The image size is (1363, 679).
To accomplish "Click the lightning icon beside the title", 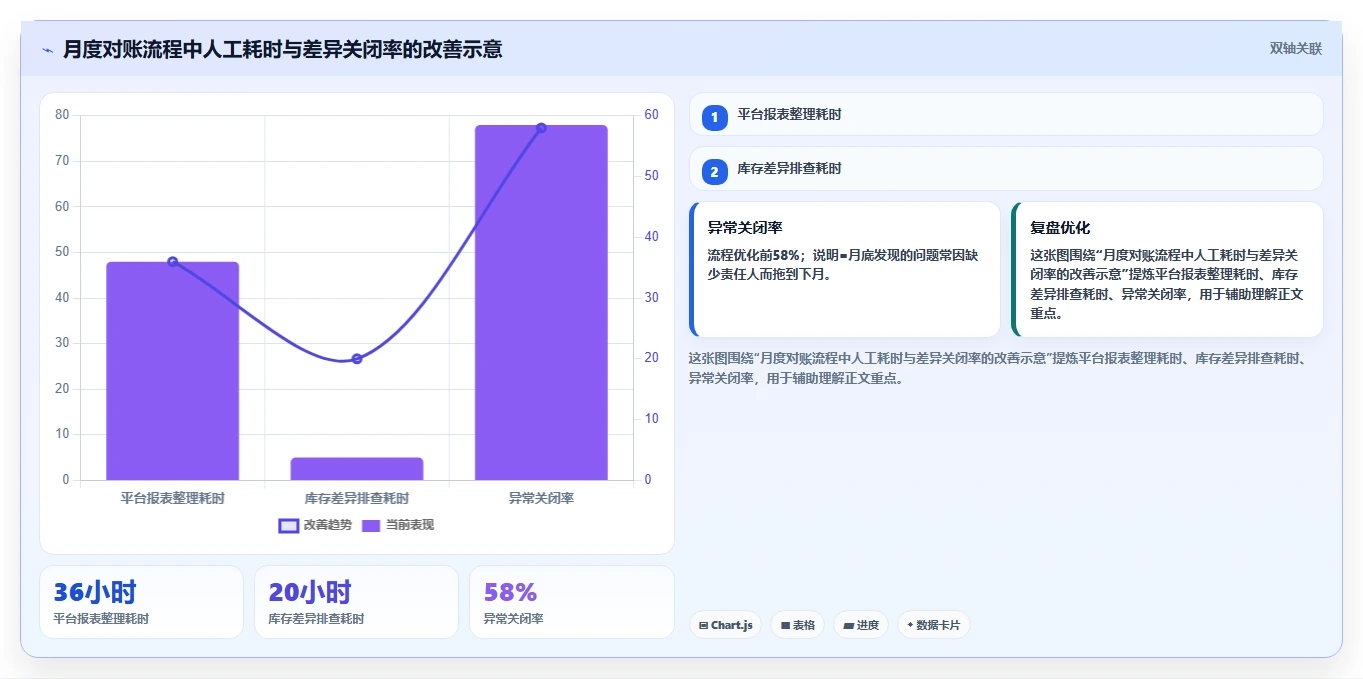I will 47,49.
